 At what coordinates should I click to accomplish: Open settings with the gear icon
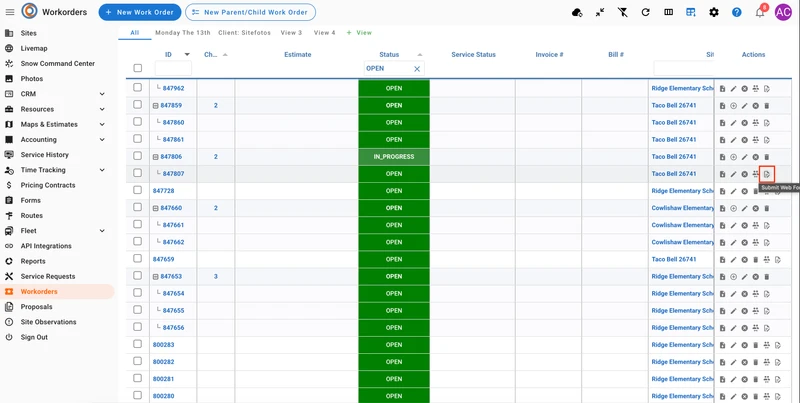(x=714, y=12)
